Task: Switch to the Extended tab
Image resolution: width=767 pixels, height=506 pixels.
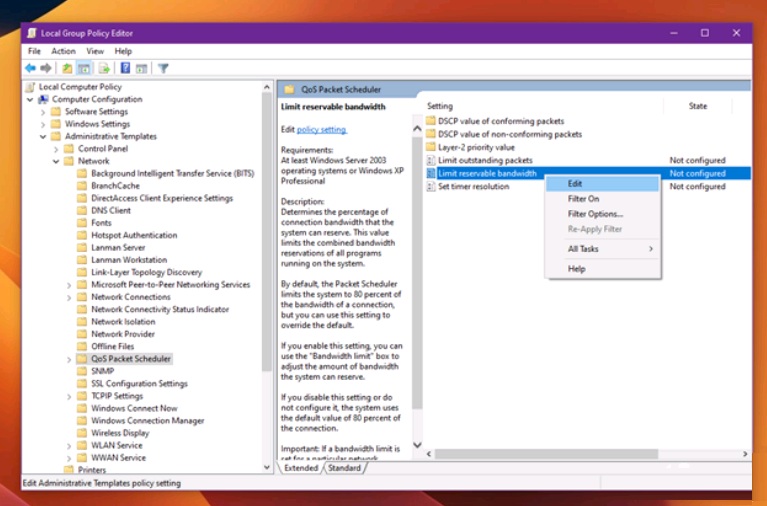Action: (301, 468)
